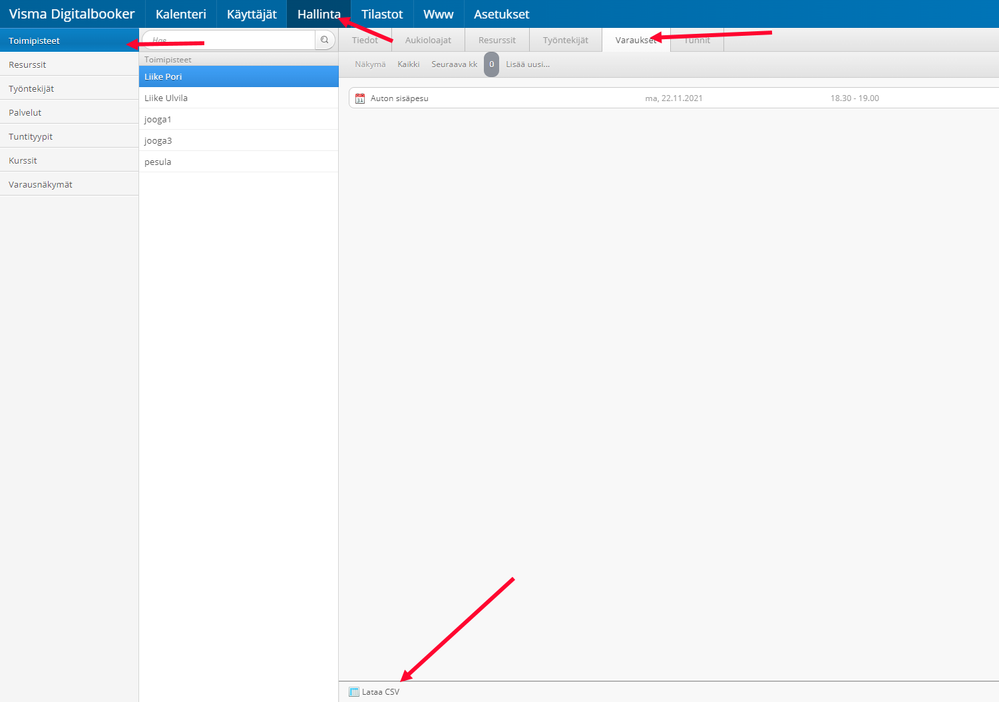Select Liike Ulvila location
This screenshot has height=702, width=999.
tap(239, 98)
